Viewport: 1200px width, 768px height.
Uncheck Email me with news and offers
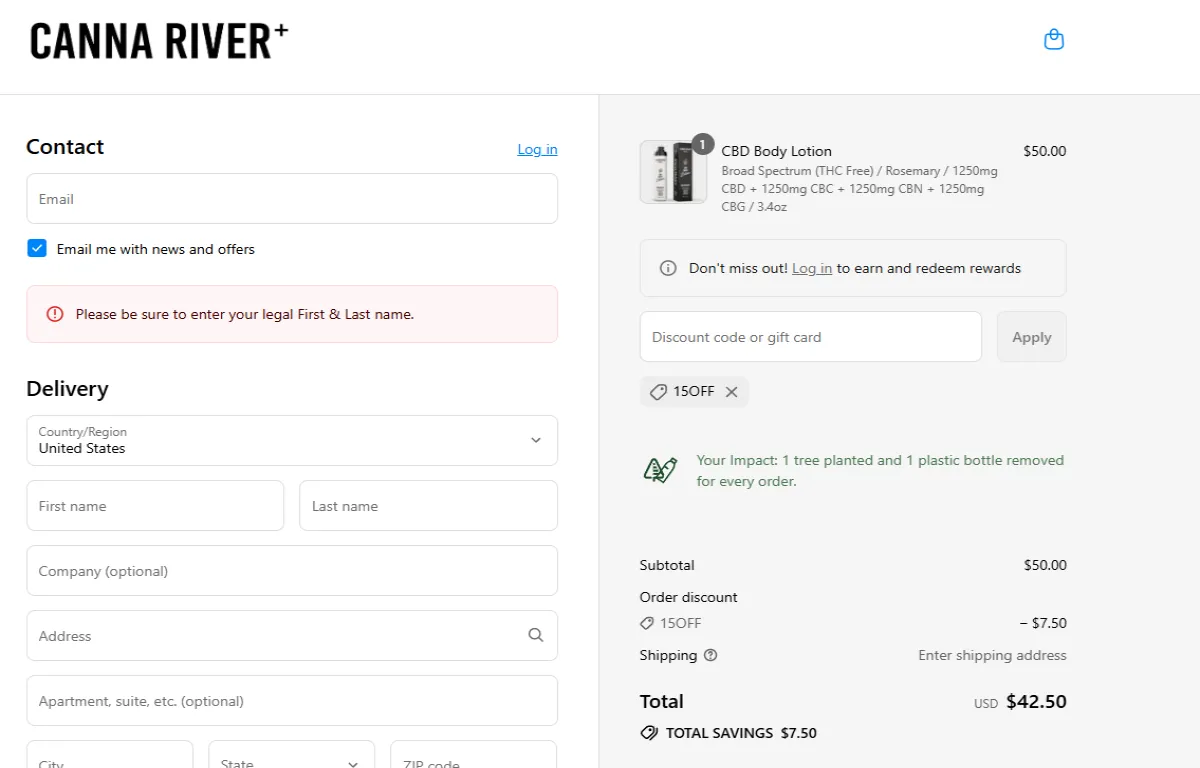coord(37,249)
